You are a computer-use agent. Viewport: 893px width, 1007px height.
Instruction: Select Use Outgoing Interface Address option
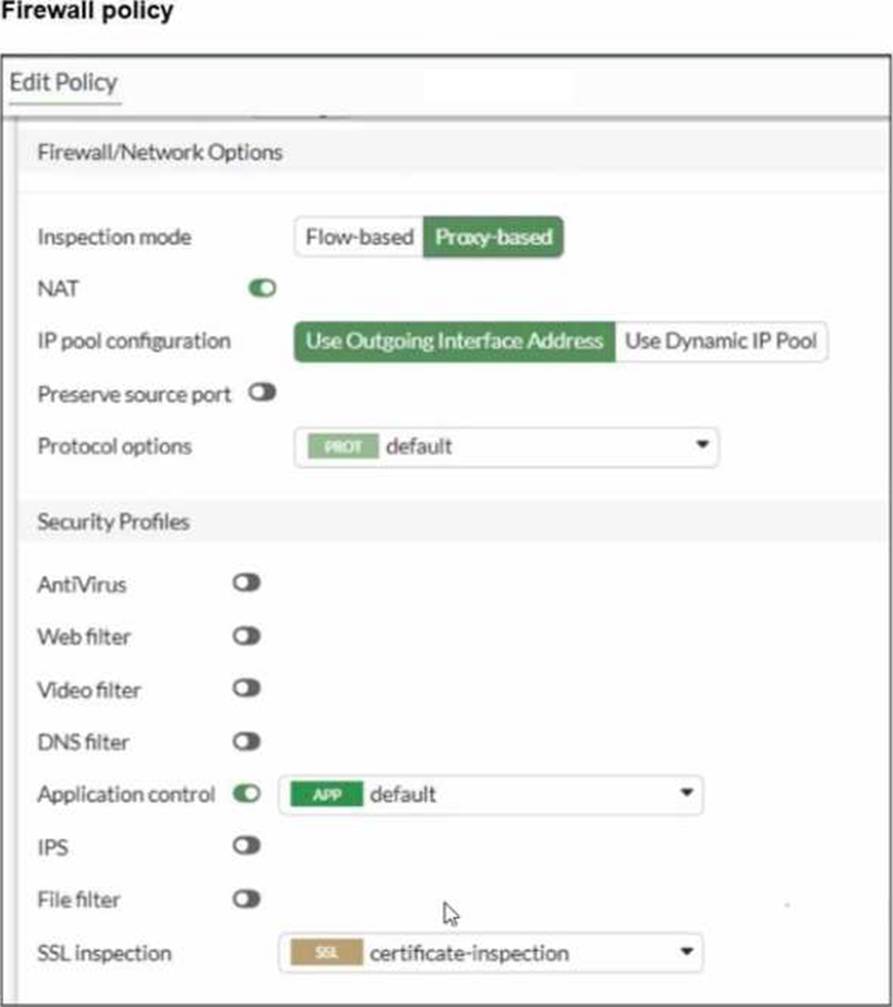tap(455, 341)
